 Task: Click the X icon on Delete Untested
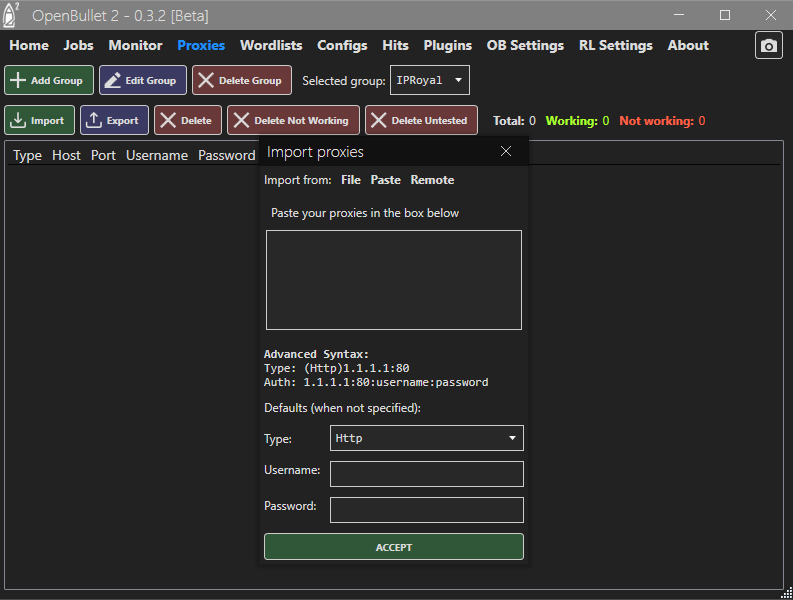pos(378,121)
